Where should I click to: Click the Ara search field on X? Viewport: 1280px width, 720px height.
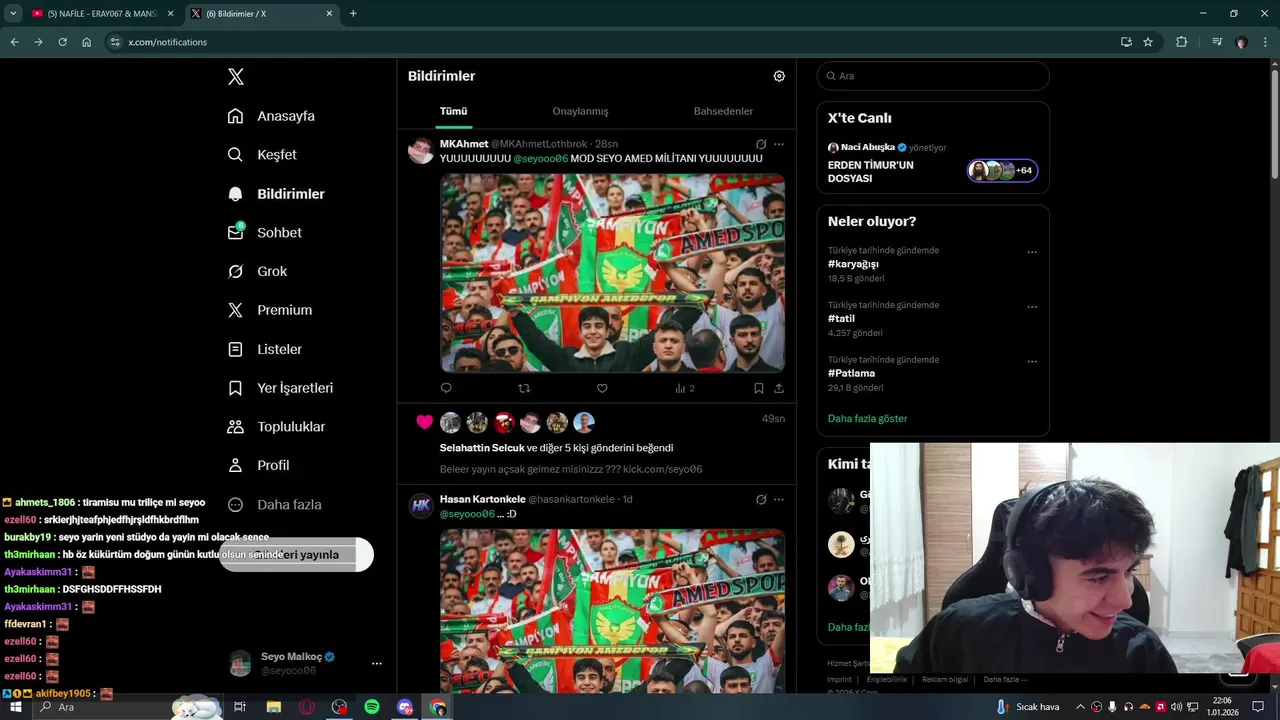click(933, 76)
